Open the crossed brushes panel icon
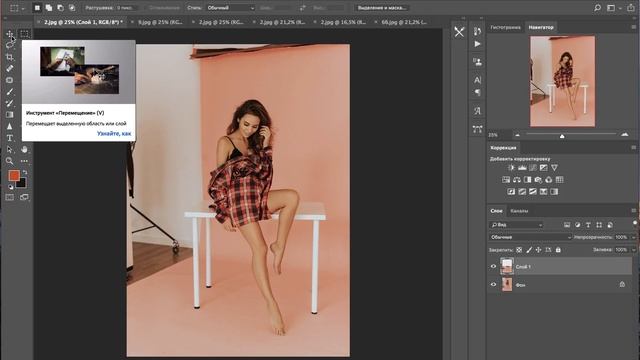The width and height of the screenshot is (640, 360). [x=459, y=32]
